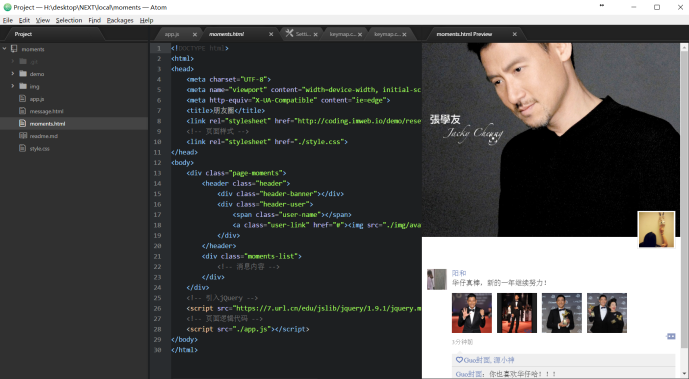Close the app.js tab
The image size is (689, 379).
coord(195,34)
